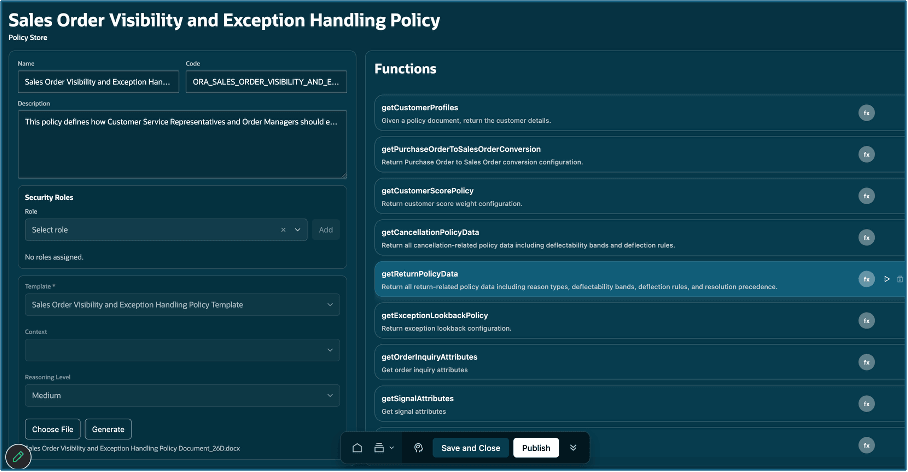Click the Functions heading
The height and width of the screenshot is (472, 908).
click(x=405, y=69)
